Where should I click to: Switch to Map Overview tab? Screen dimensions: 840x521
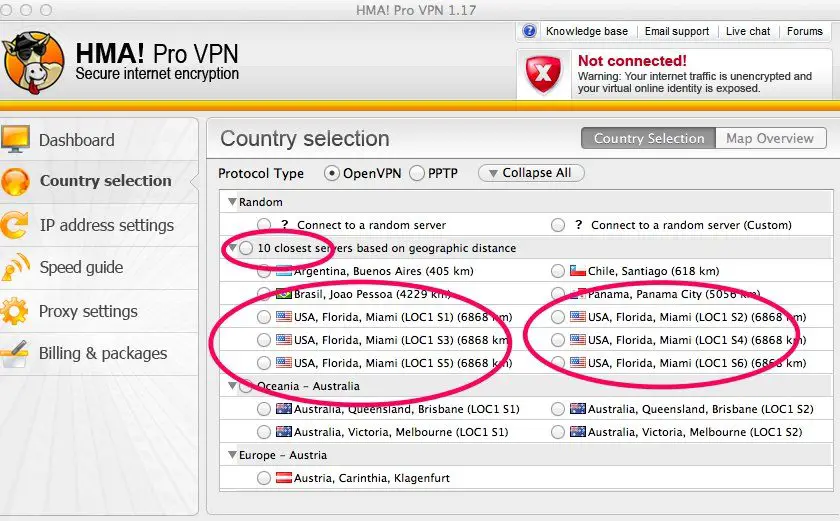tap(770, 138)
